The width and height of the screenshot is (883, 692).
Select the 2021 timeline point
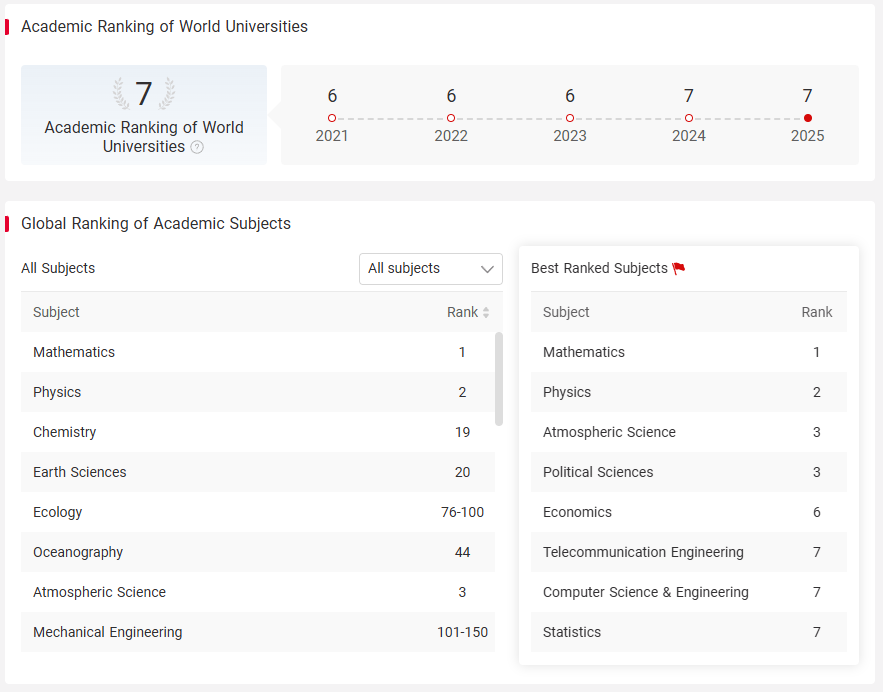pos(332,118)
